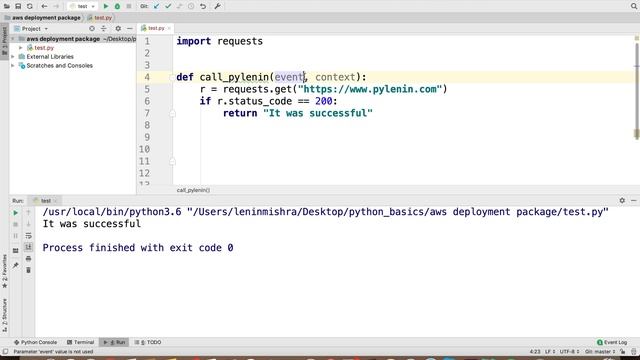Screen dimensions: 640x360
Task: Open Run panel settings gear
Action: click(622, 200)
